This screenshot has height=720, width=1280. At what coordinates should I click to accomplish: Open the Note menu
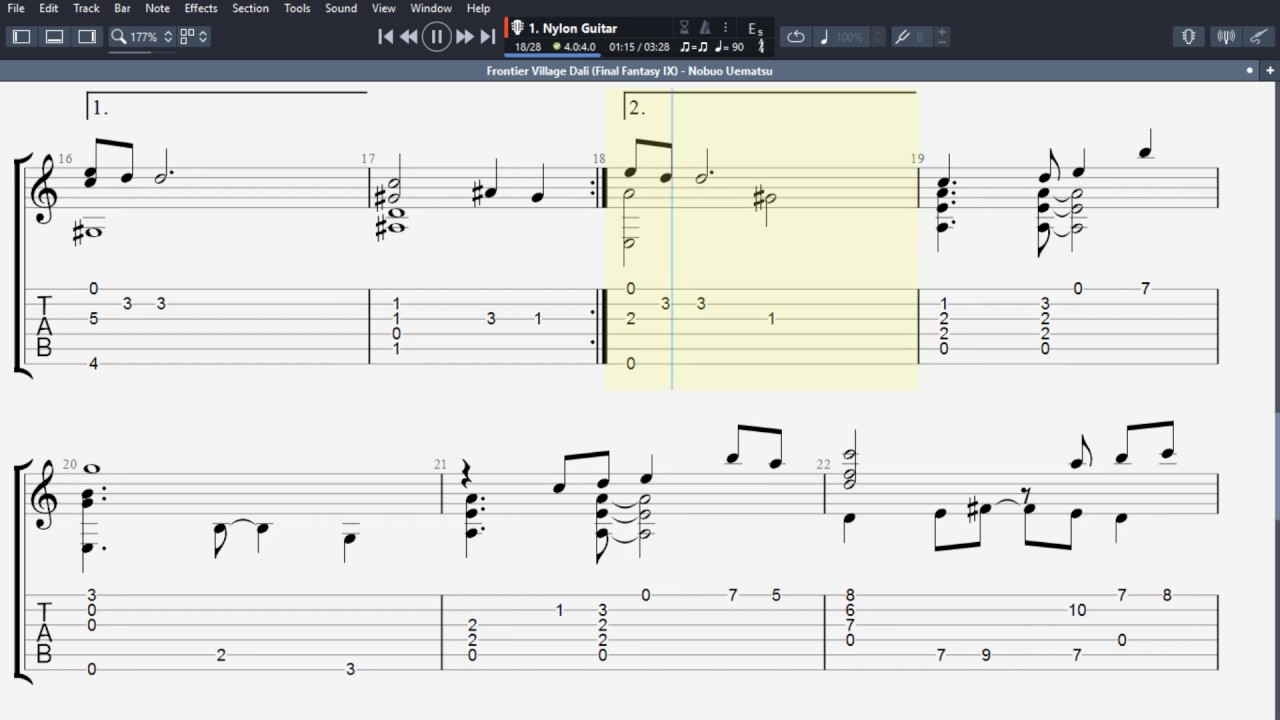[x=157, y=8]
